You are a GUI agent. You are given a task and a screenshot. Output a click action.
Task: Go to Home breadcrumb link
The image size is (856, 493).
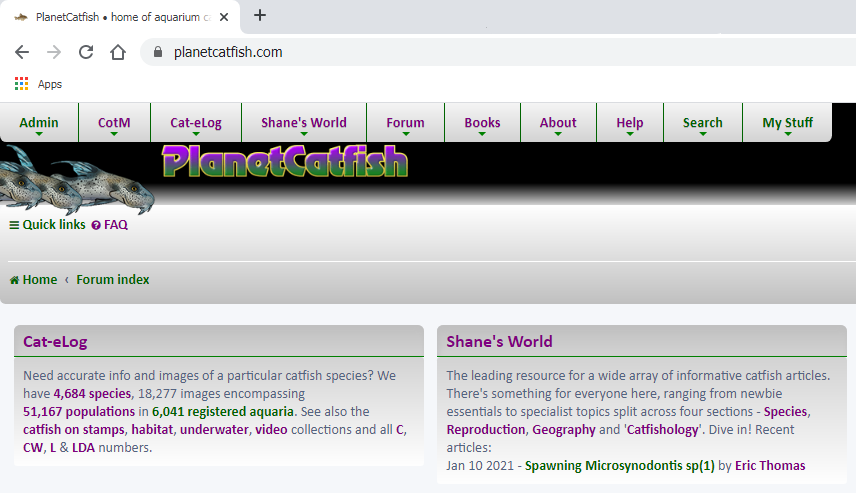tap(40, 280)
